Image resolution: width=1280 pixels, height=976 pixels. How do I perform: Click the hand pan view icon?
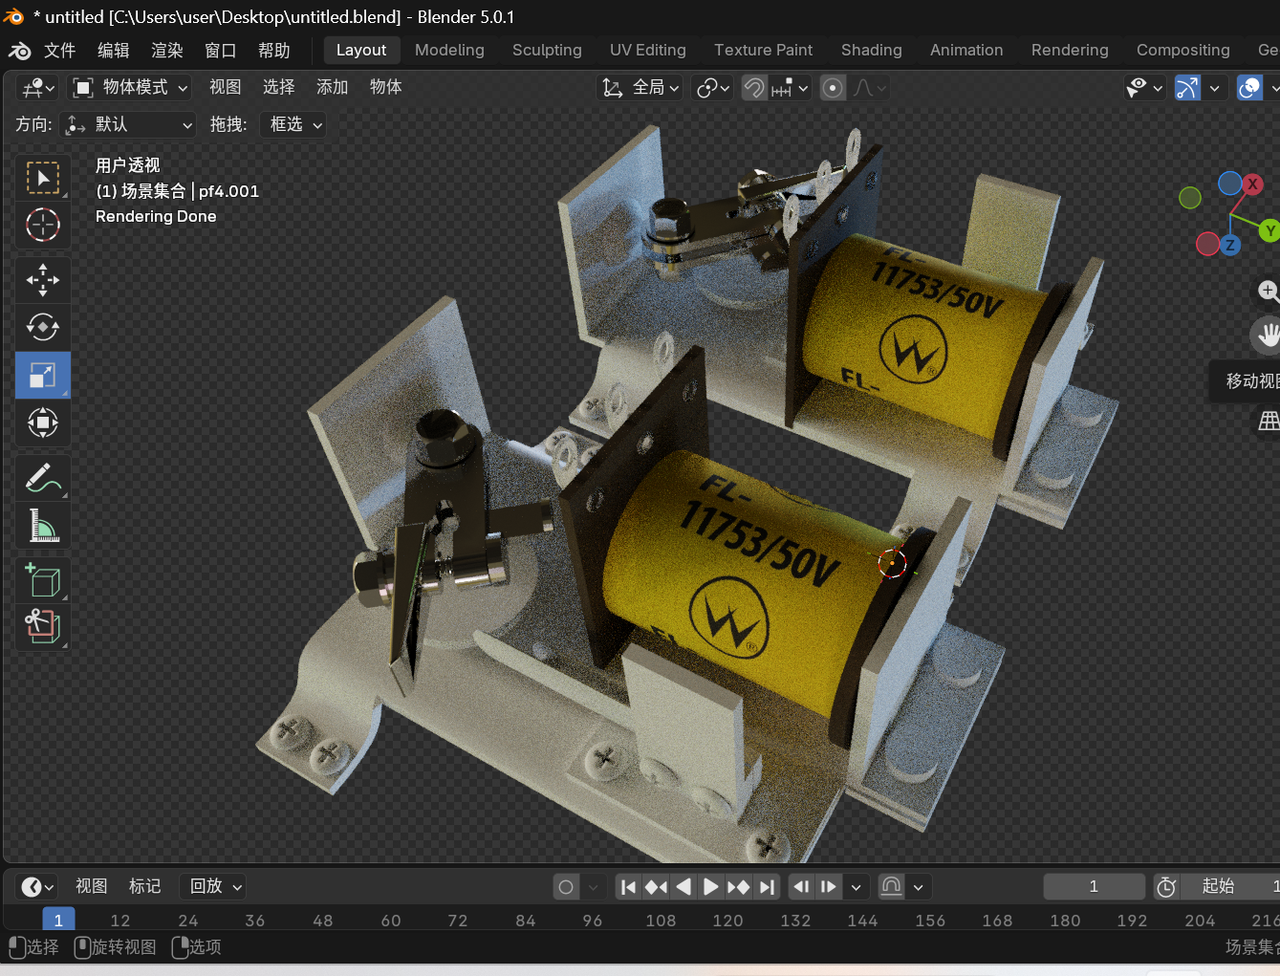pyautogui.click(x=1267, y=335)
